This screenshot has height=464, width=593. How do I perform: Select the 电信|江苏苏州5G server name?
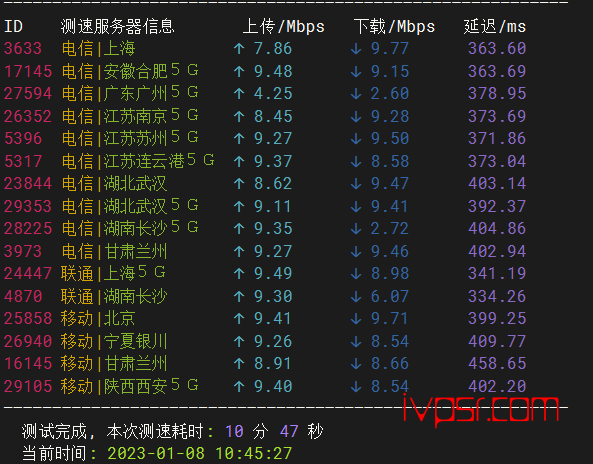pyautogui.click(x=130, y=138)
